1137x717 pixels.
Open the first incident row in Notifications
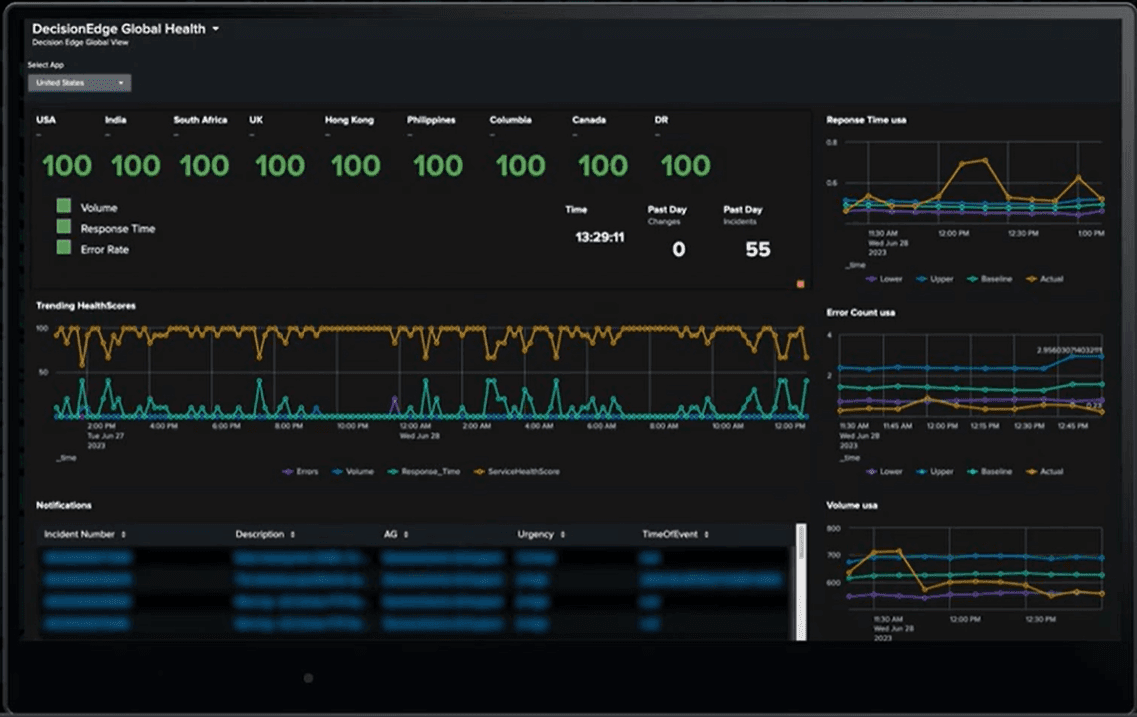[88, 557]
